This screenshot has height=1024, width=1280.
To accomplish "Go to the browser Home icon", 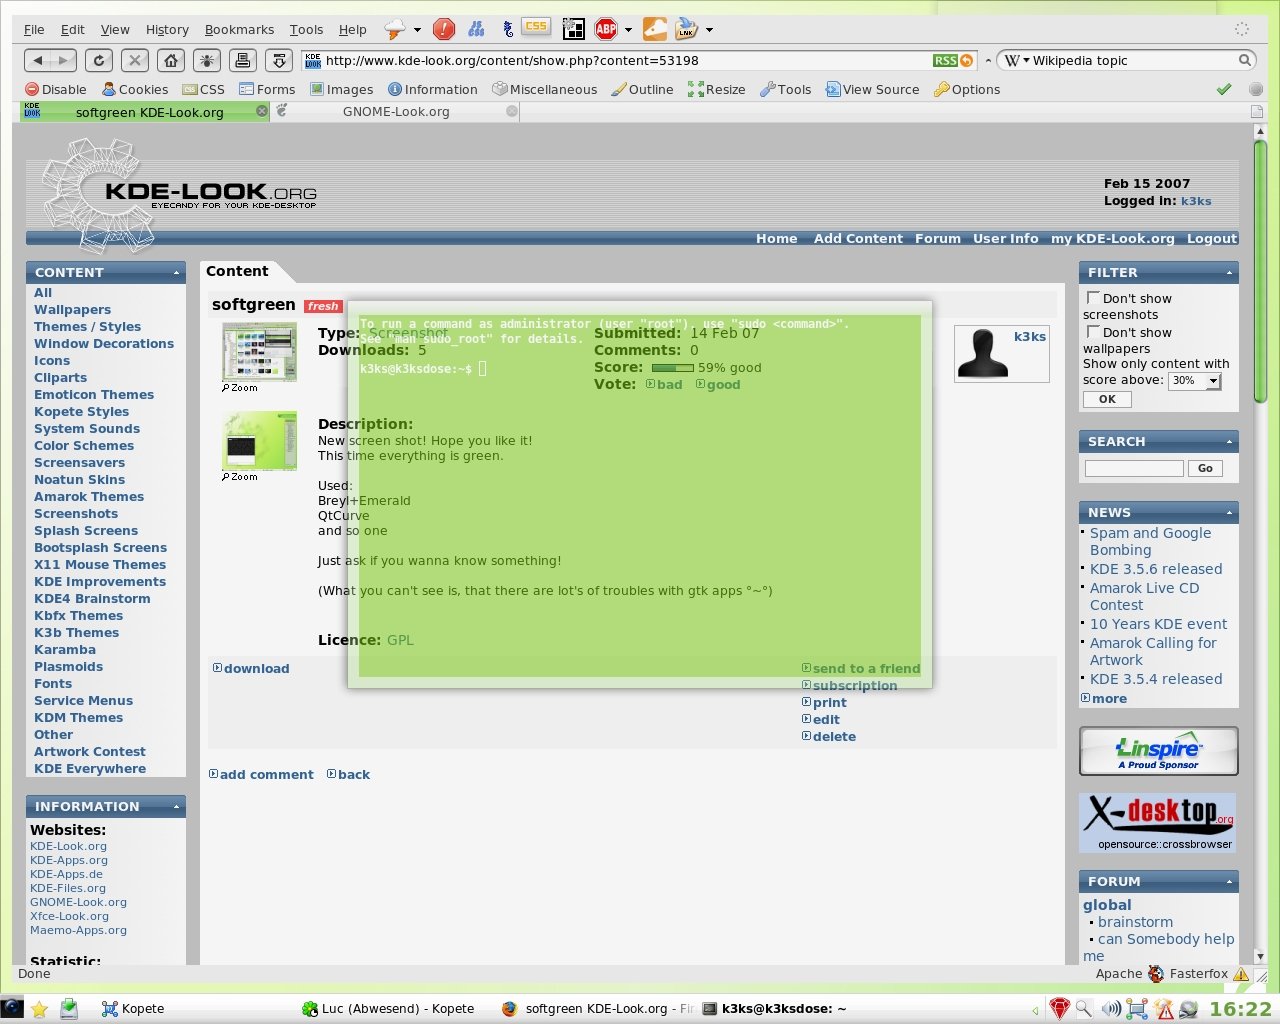I will coord(171,60).
